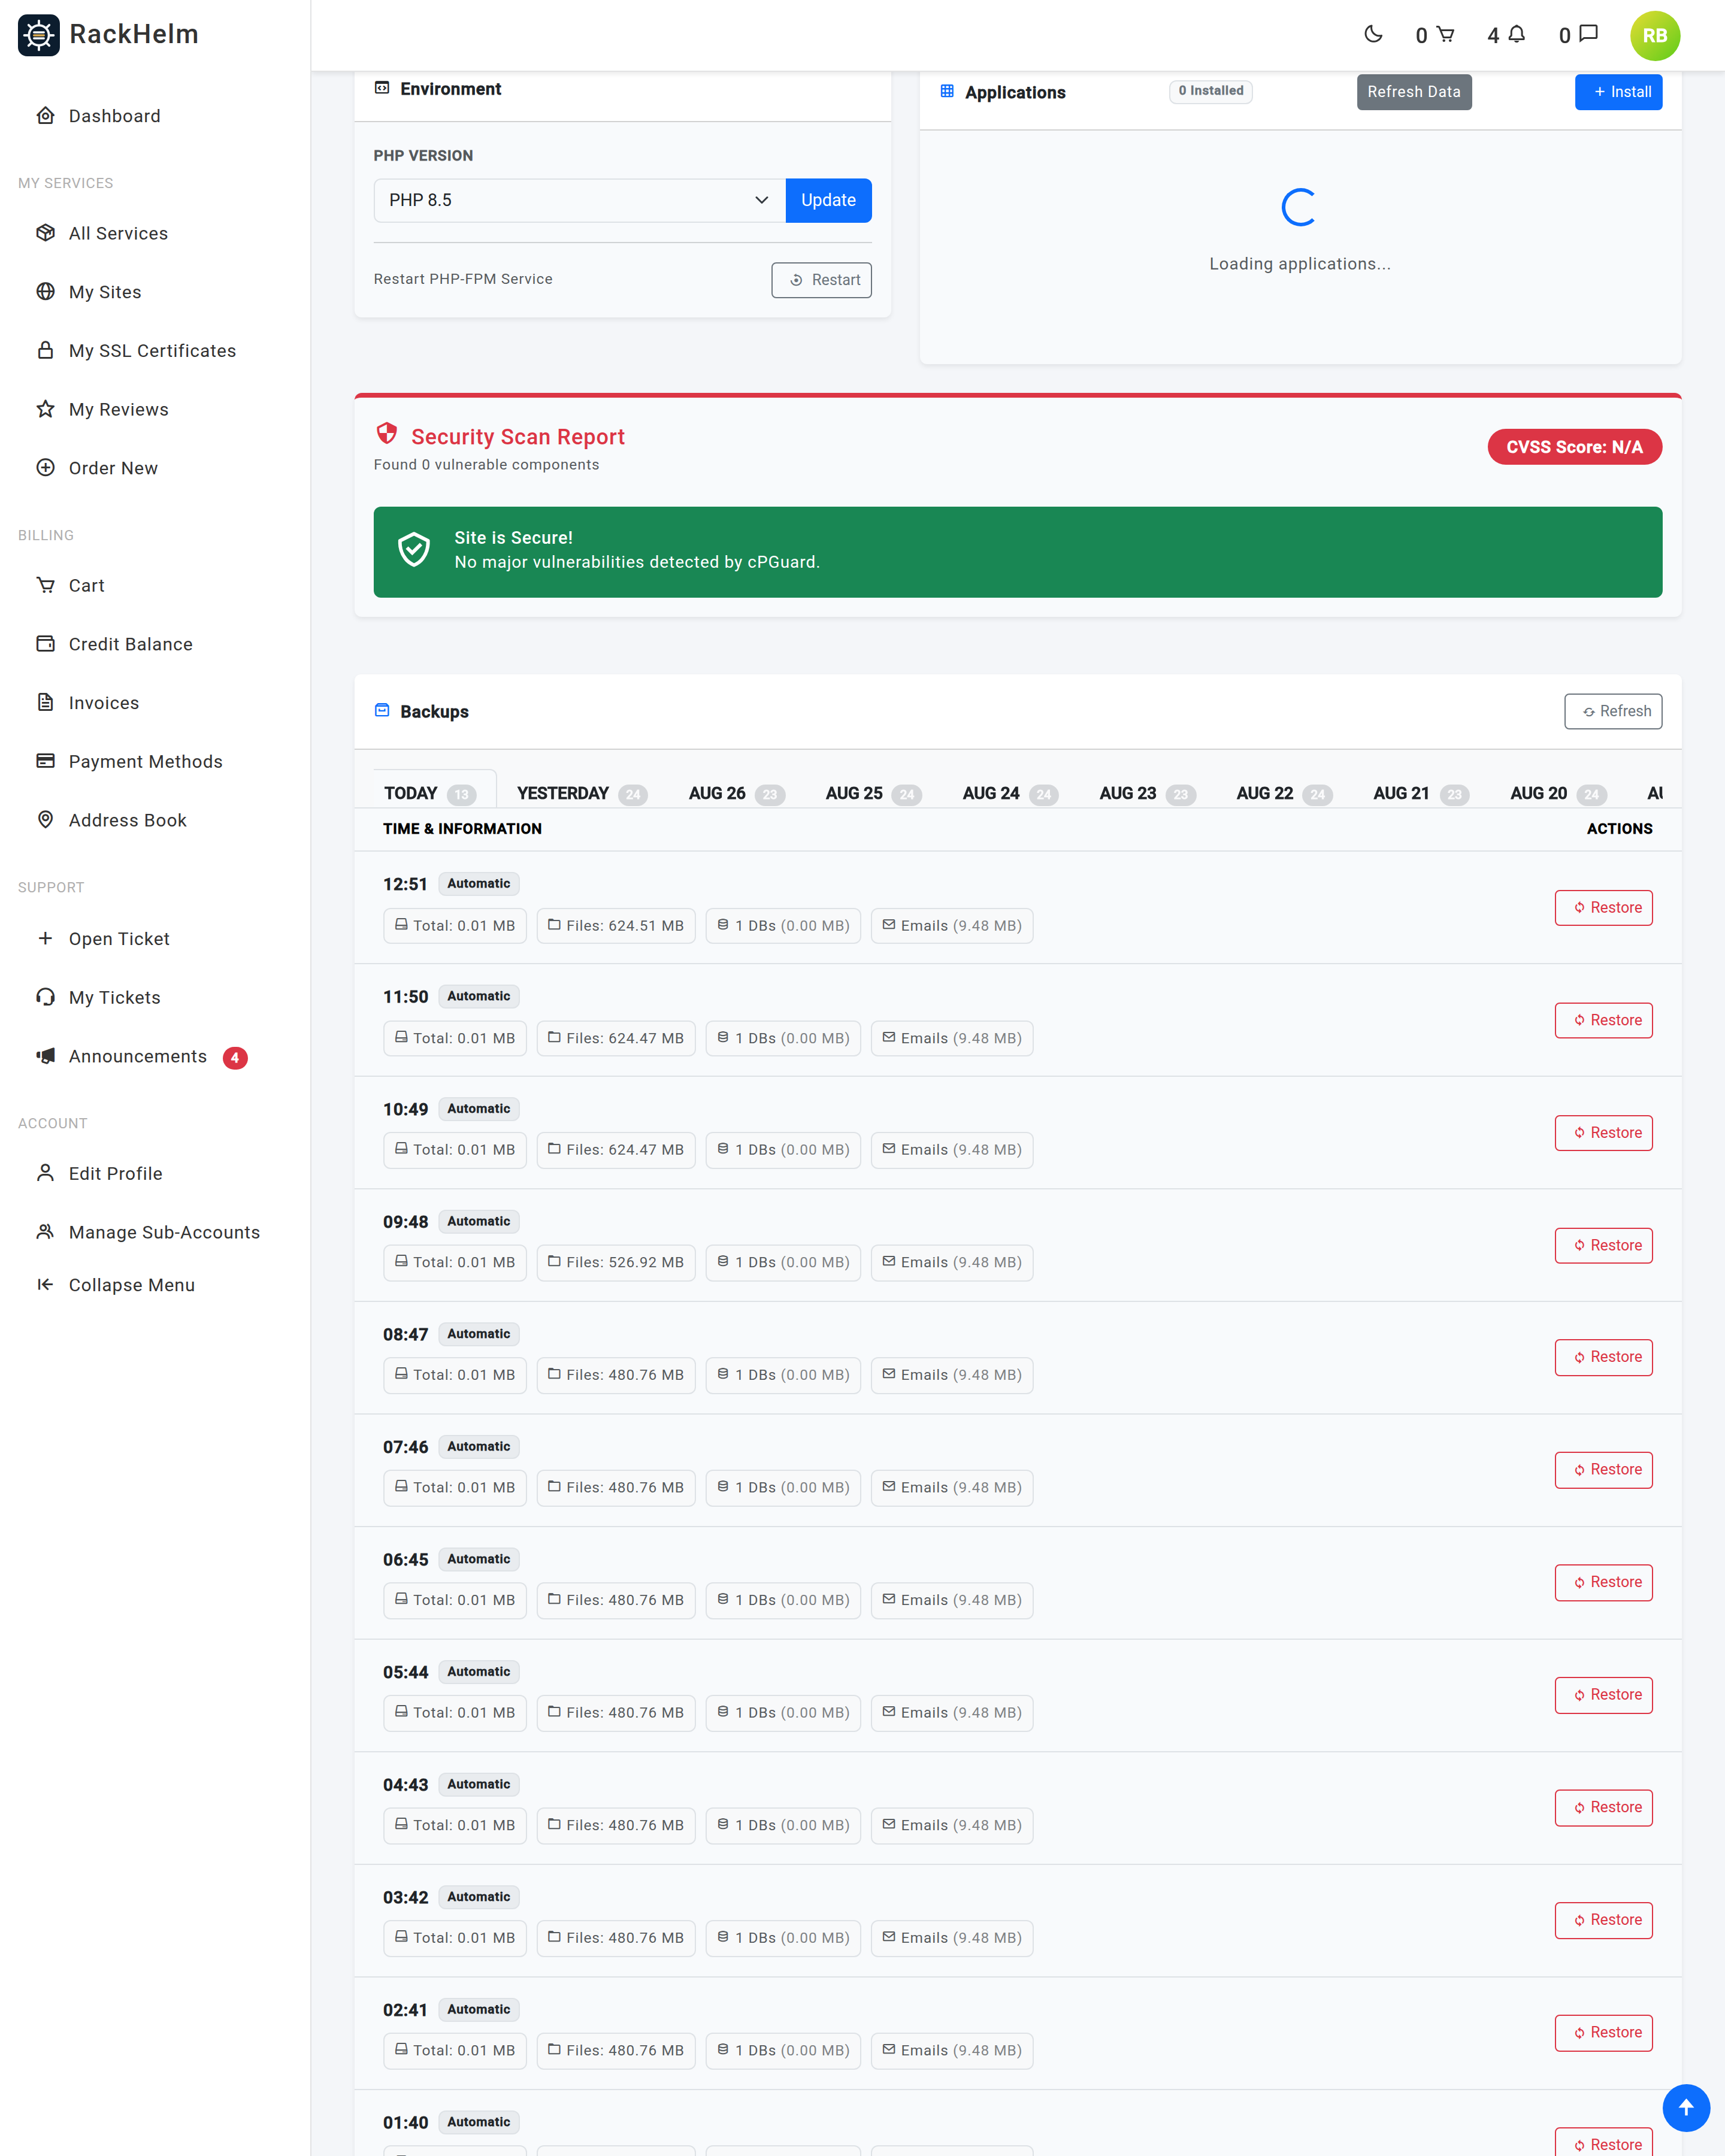Image resolution: width=1725 pixels, height=2156 pixels.
Task: Click Credit Balance wallet icon
Action: (x=45, y=643)
